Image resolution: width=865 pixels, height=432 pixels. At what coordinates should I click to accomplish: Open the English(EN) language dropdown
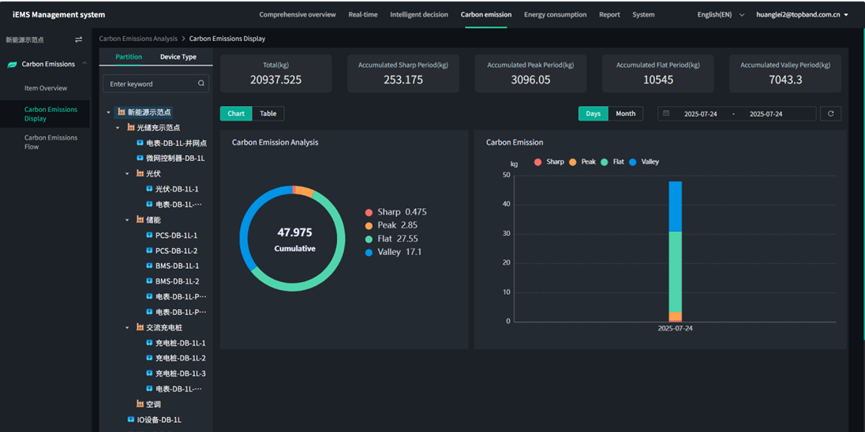[720, 15]
